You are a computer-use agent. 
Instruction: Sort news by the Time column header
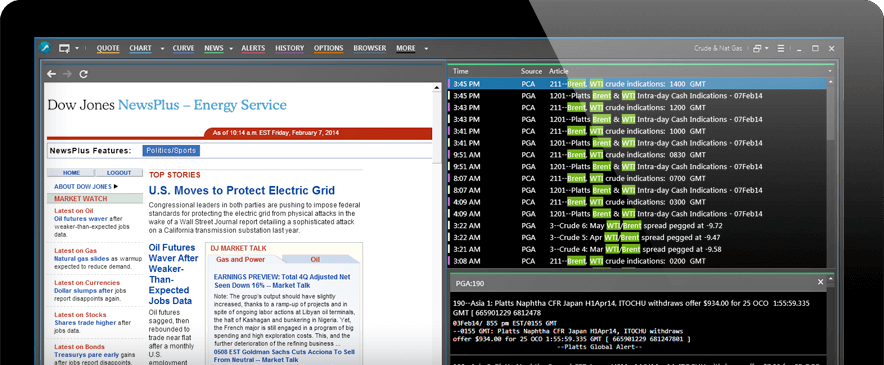coord(461,71)
